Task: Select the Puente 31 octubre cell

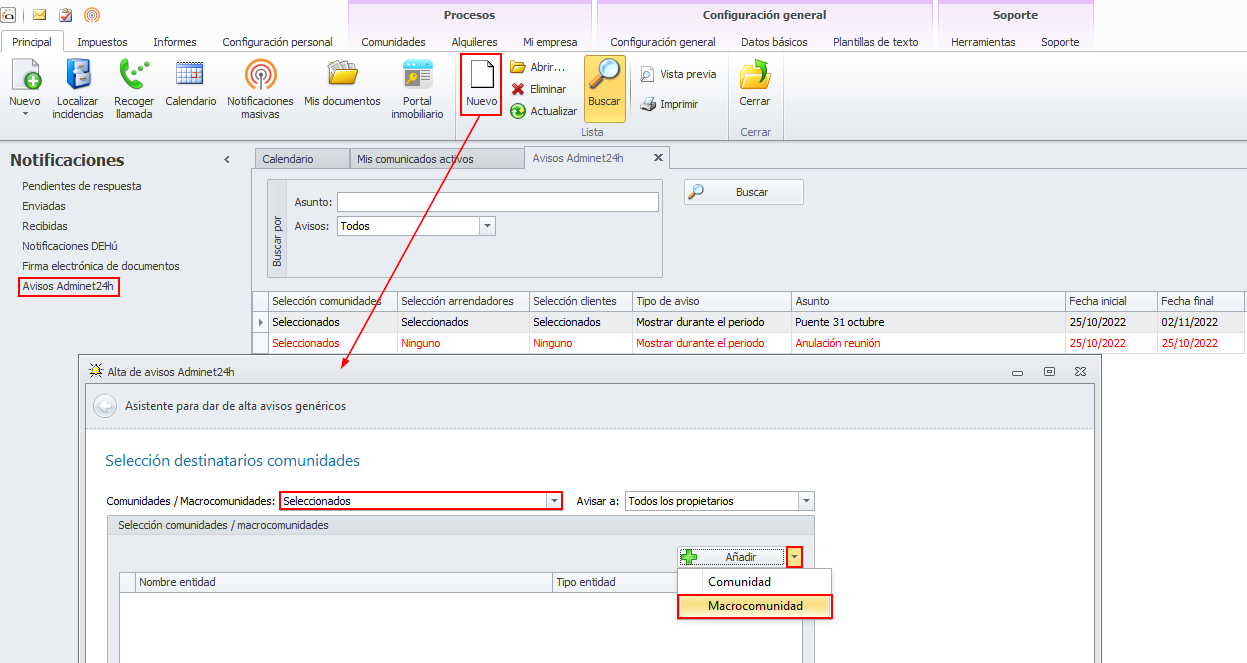Action: tap(928, 322)
